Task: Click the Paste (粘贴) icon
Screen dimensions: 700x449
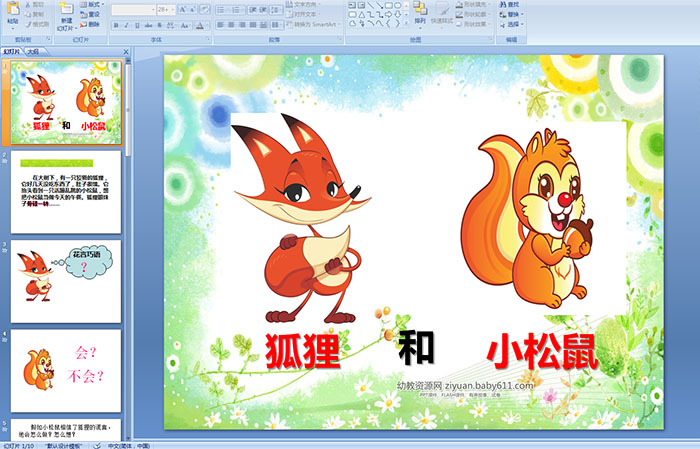Action: pyautogui.click(x=13, y=8)
